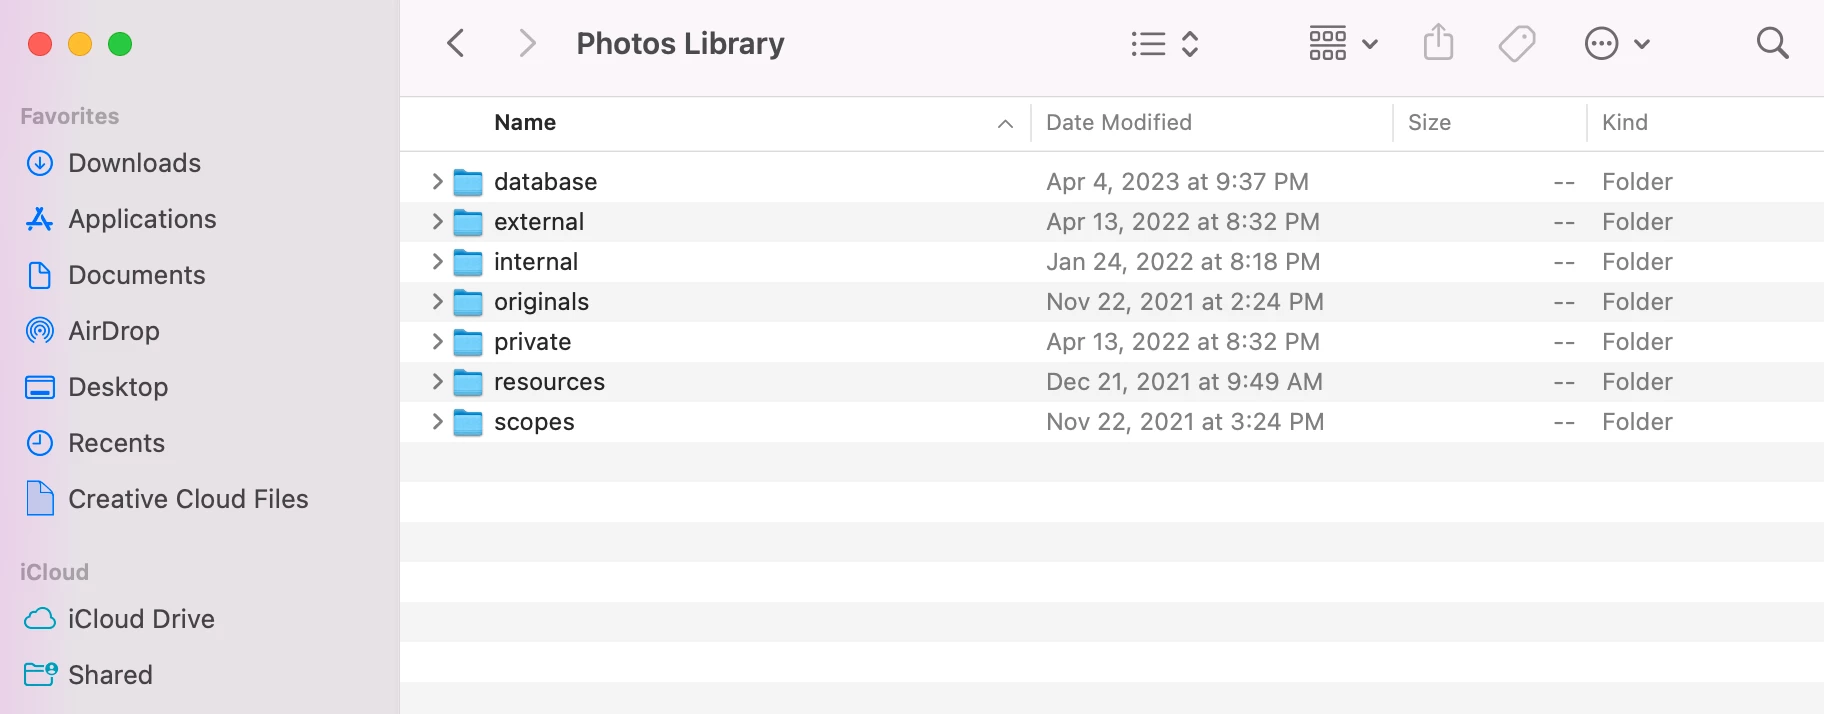The image size is (1824, 714).
Task: Click the Forward navigation arrow
Action: (x=527, y=43)
